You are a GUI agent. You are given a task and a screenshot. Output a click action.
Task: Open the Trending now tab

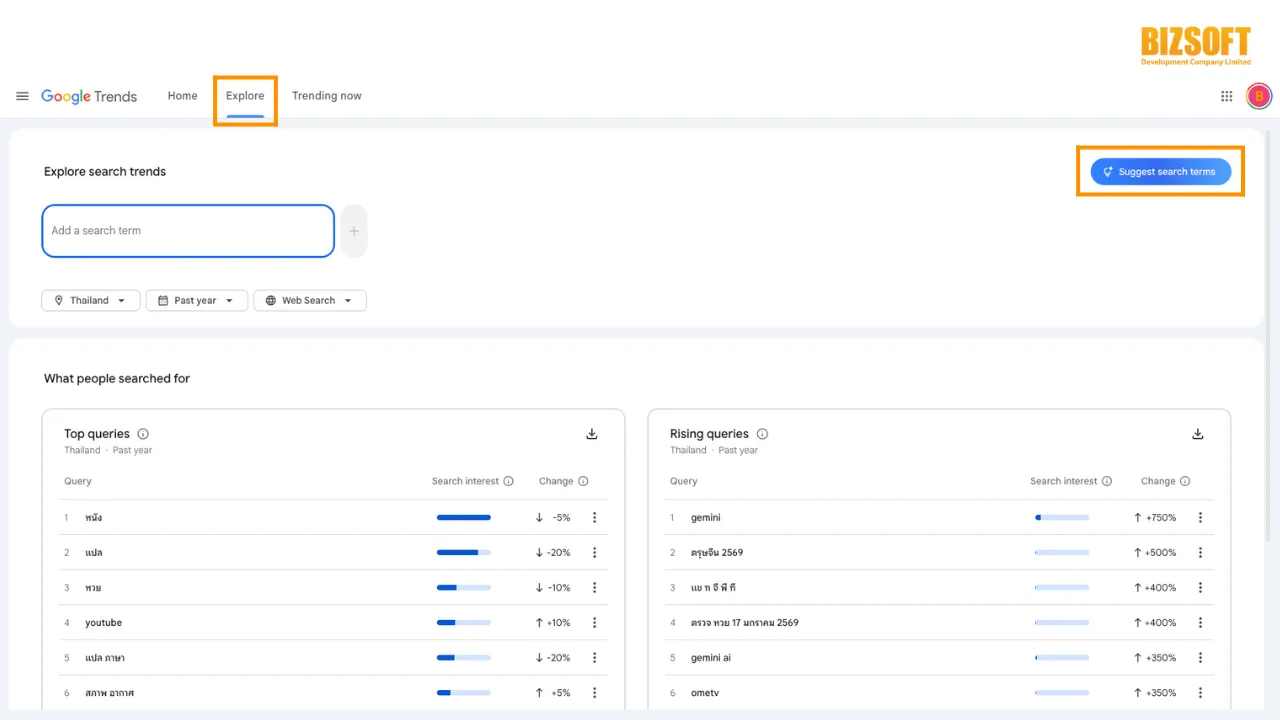point(326,95)
